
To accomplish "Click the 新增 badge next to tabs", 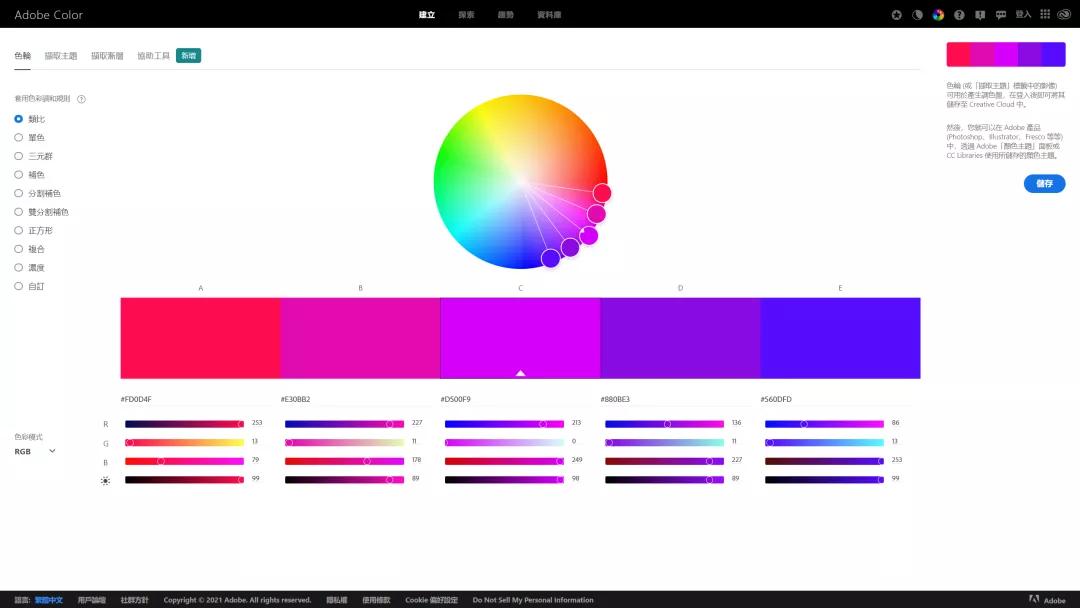I will pyautogui.click(x=188, y=56).
